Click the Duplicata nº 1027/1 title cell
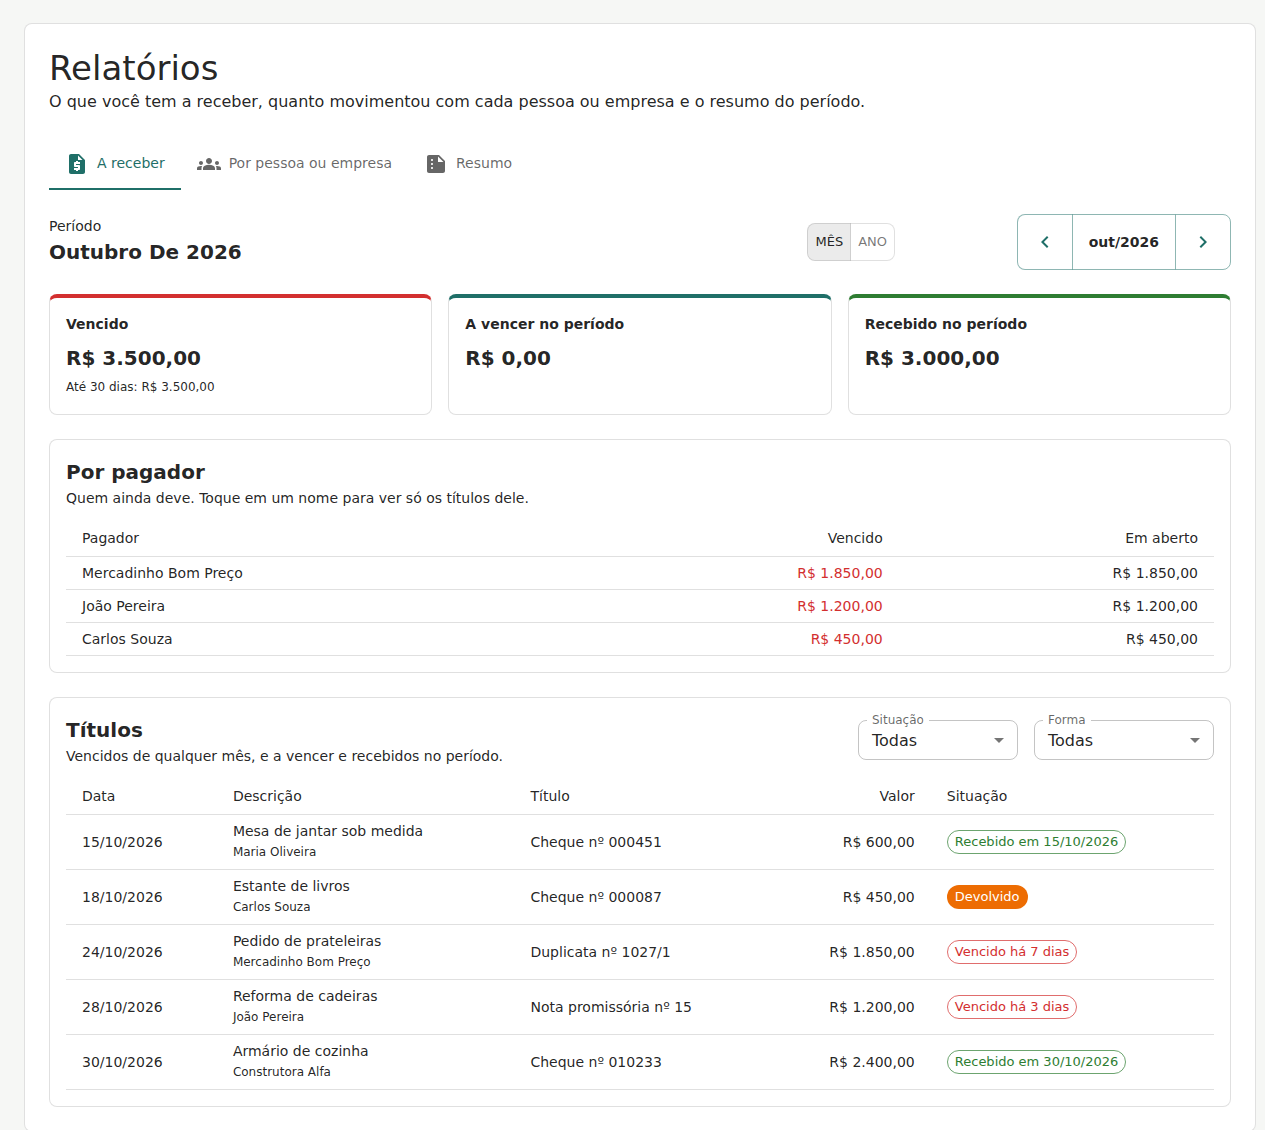Viewport: 1265px width, 1130px height. click(x=600, y=952)
